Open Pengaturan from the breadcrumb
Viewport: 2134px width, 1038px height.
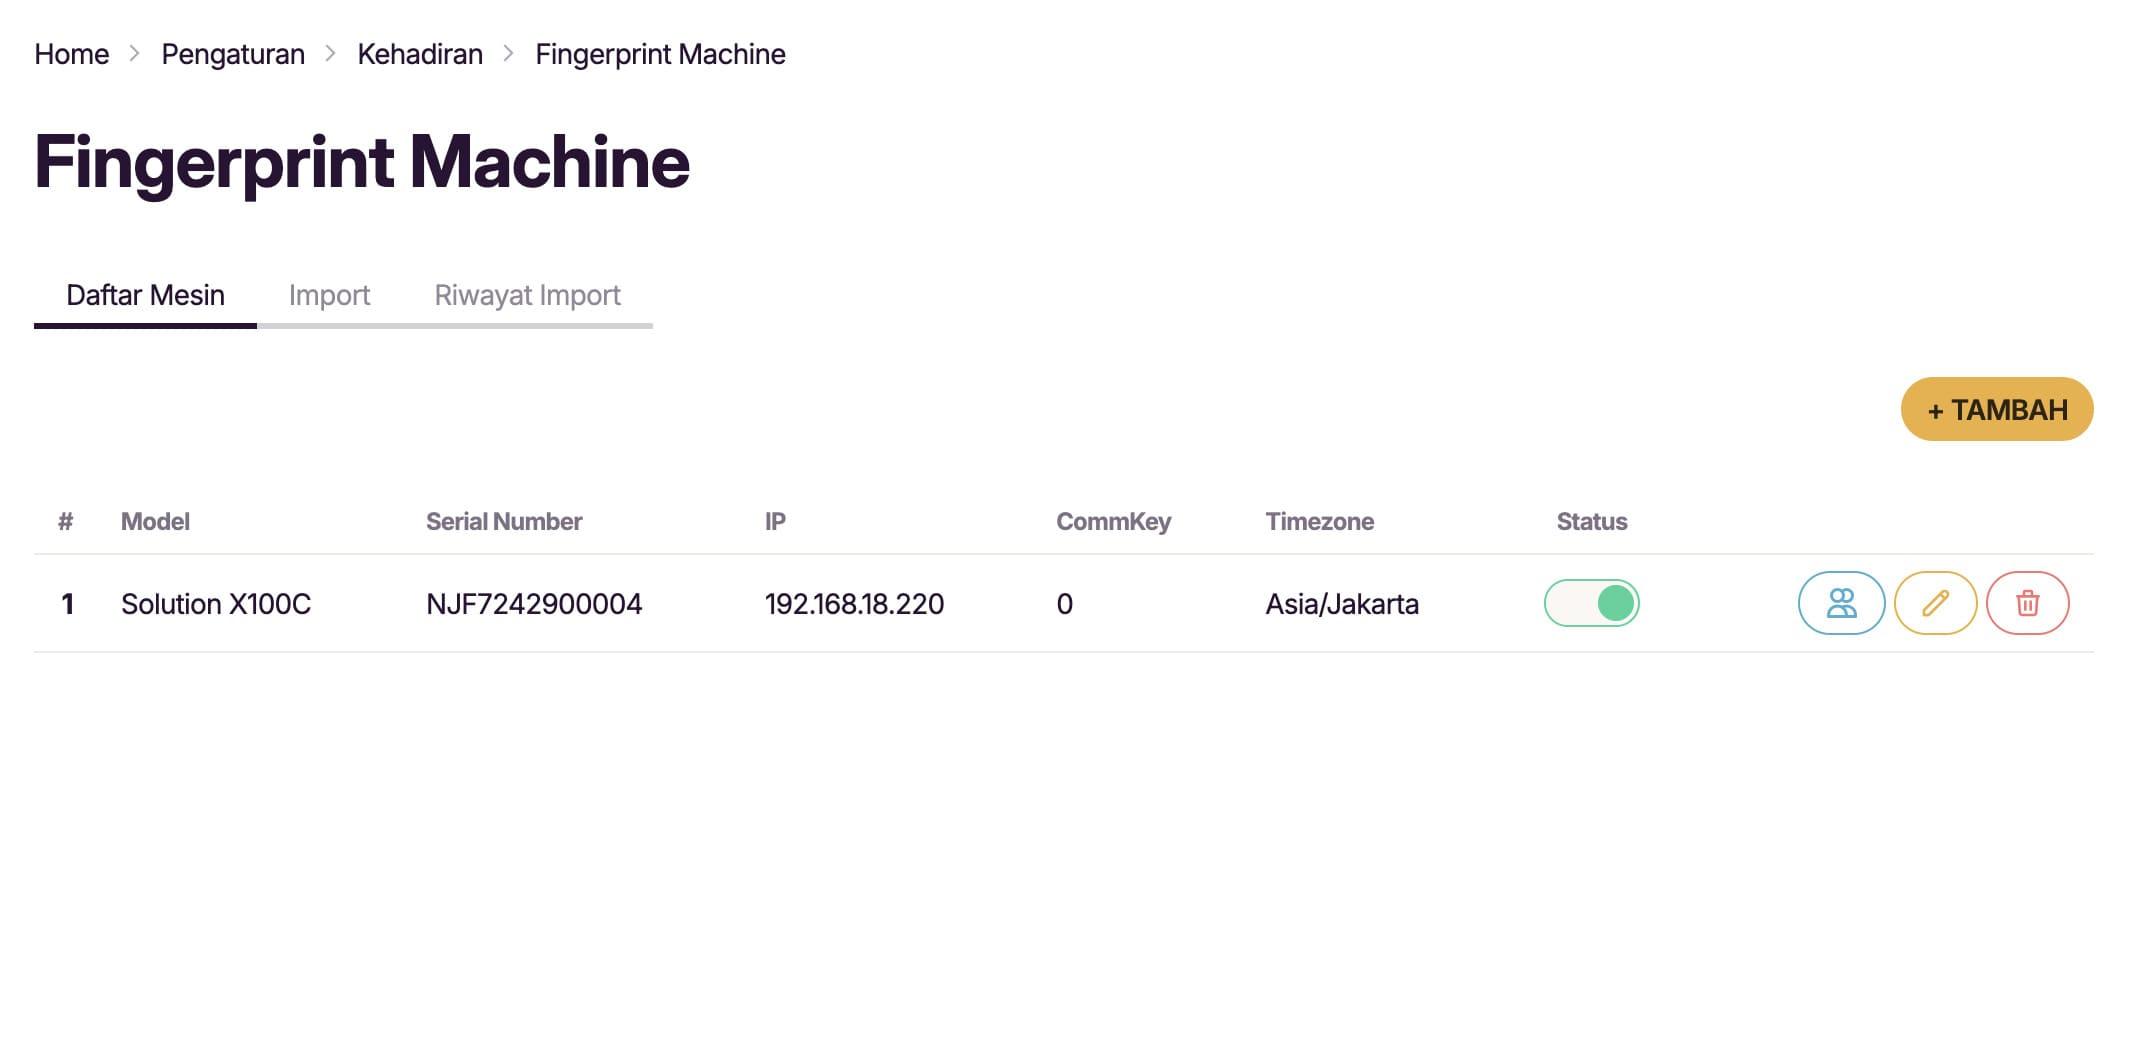point(233,54)
